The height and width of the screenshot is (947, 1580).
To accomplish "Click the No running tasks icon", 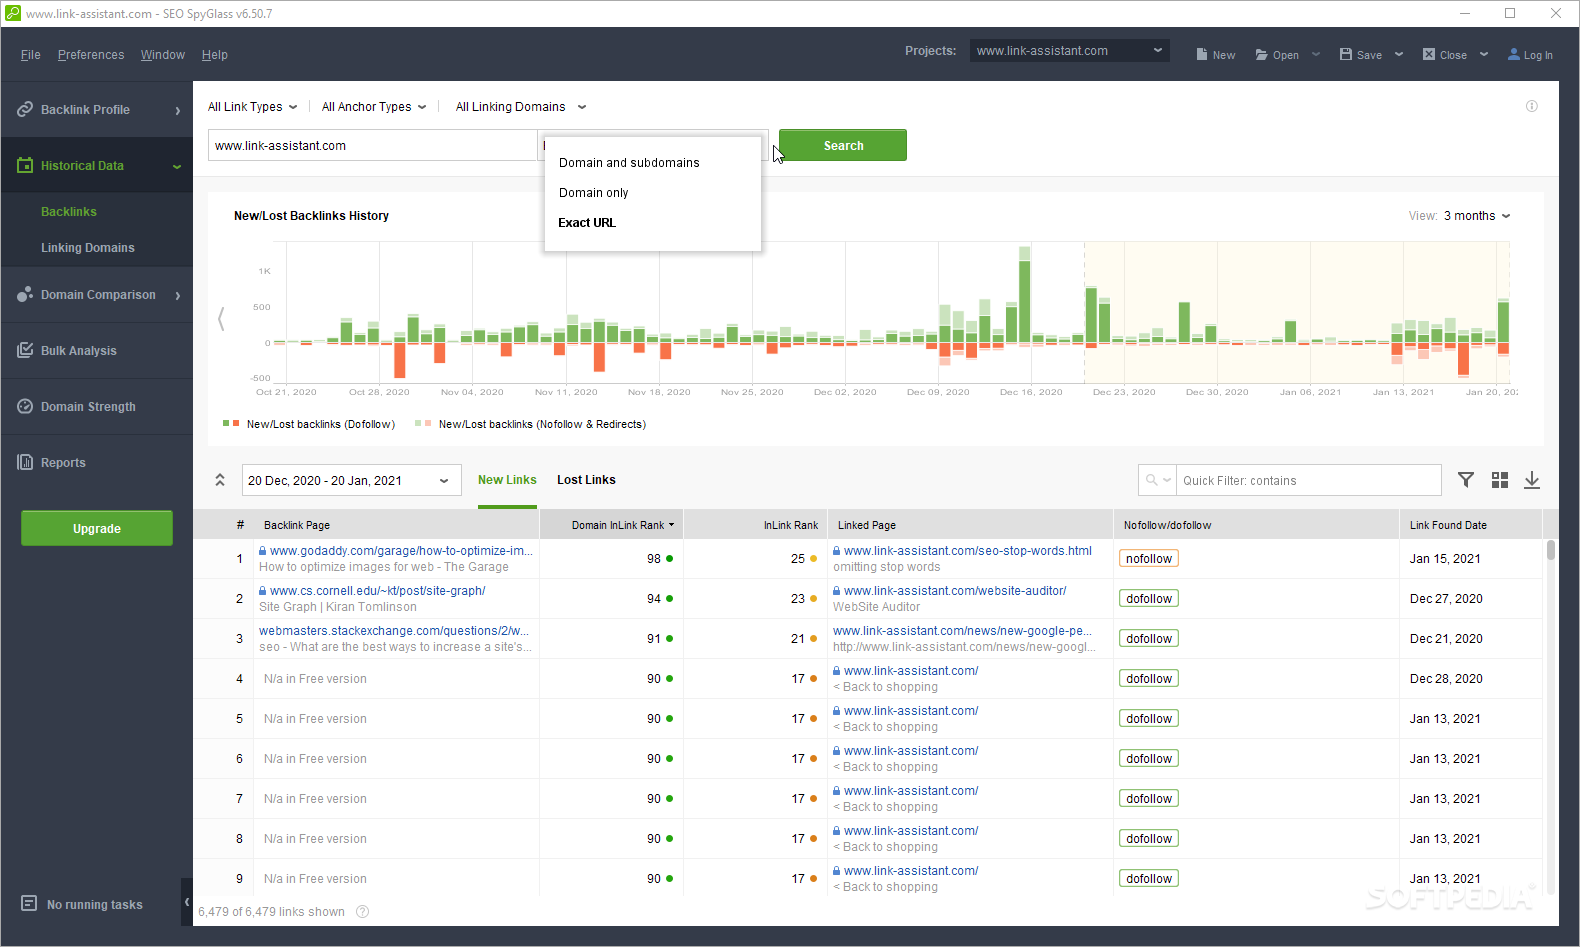I will click(x=29, y=903).
